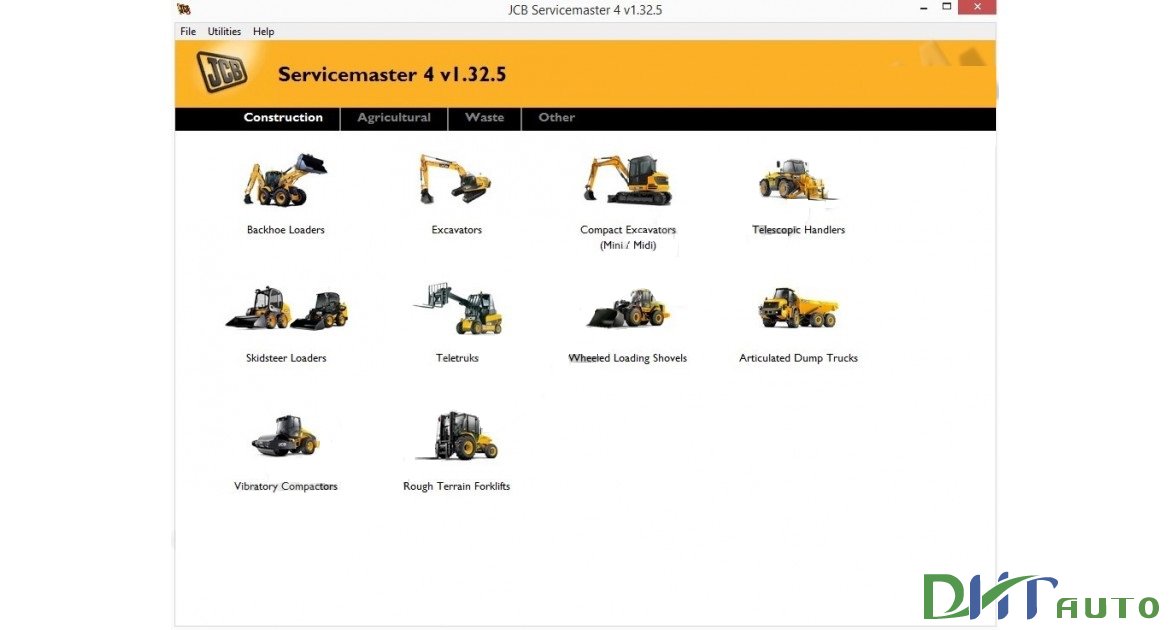The width and height of the screenshot is (1170, 630).
Task: Select the Excavators machine icon
Action: tap(455, 179)
